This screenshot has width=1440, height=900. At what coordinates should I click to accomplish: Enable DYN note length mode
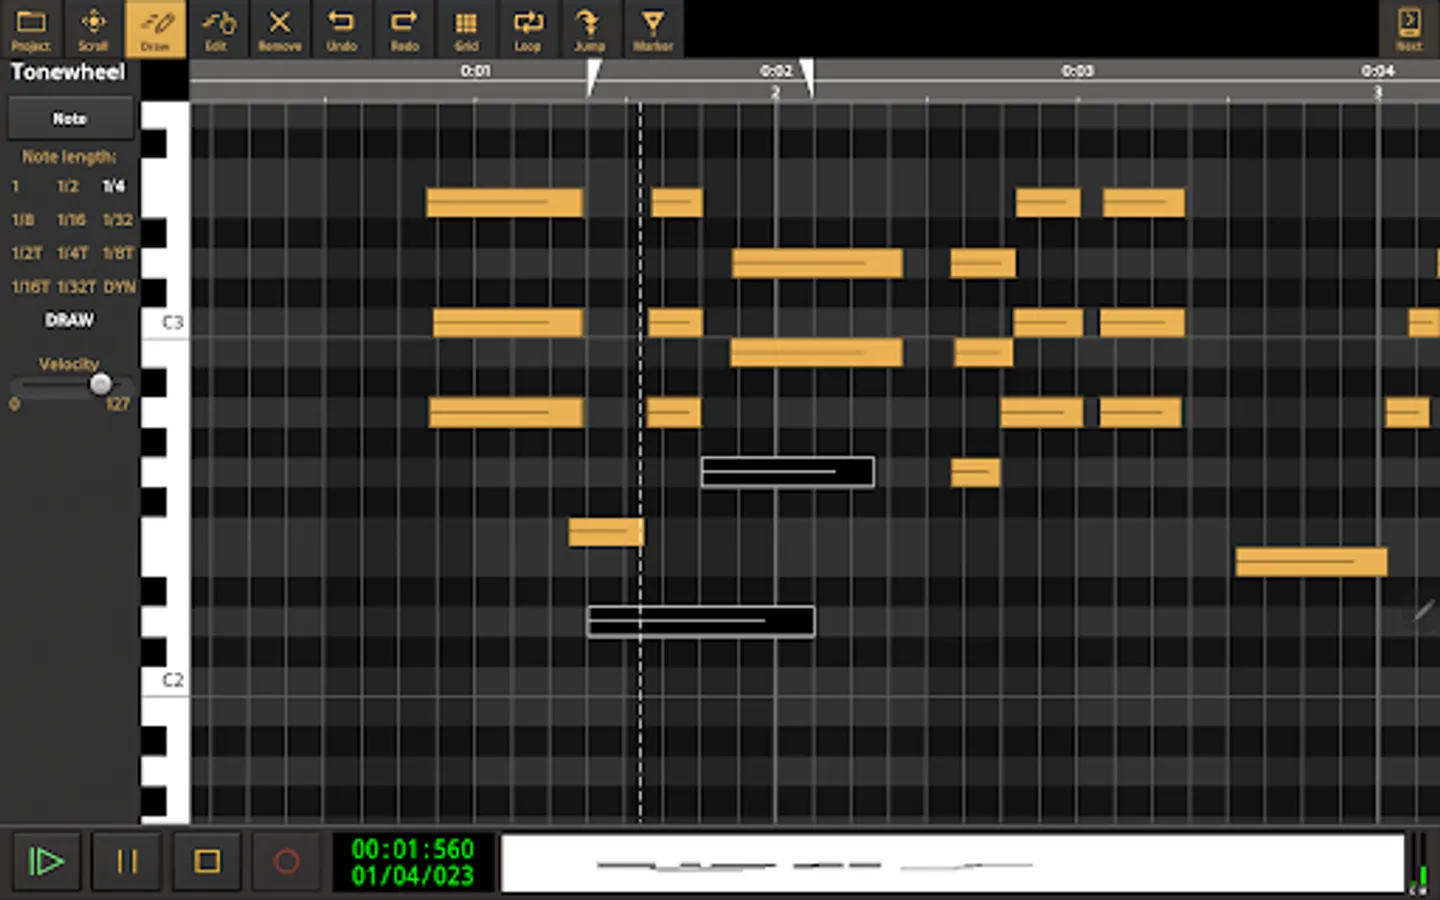(118, 287)
